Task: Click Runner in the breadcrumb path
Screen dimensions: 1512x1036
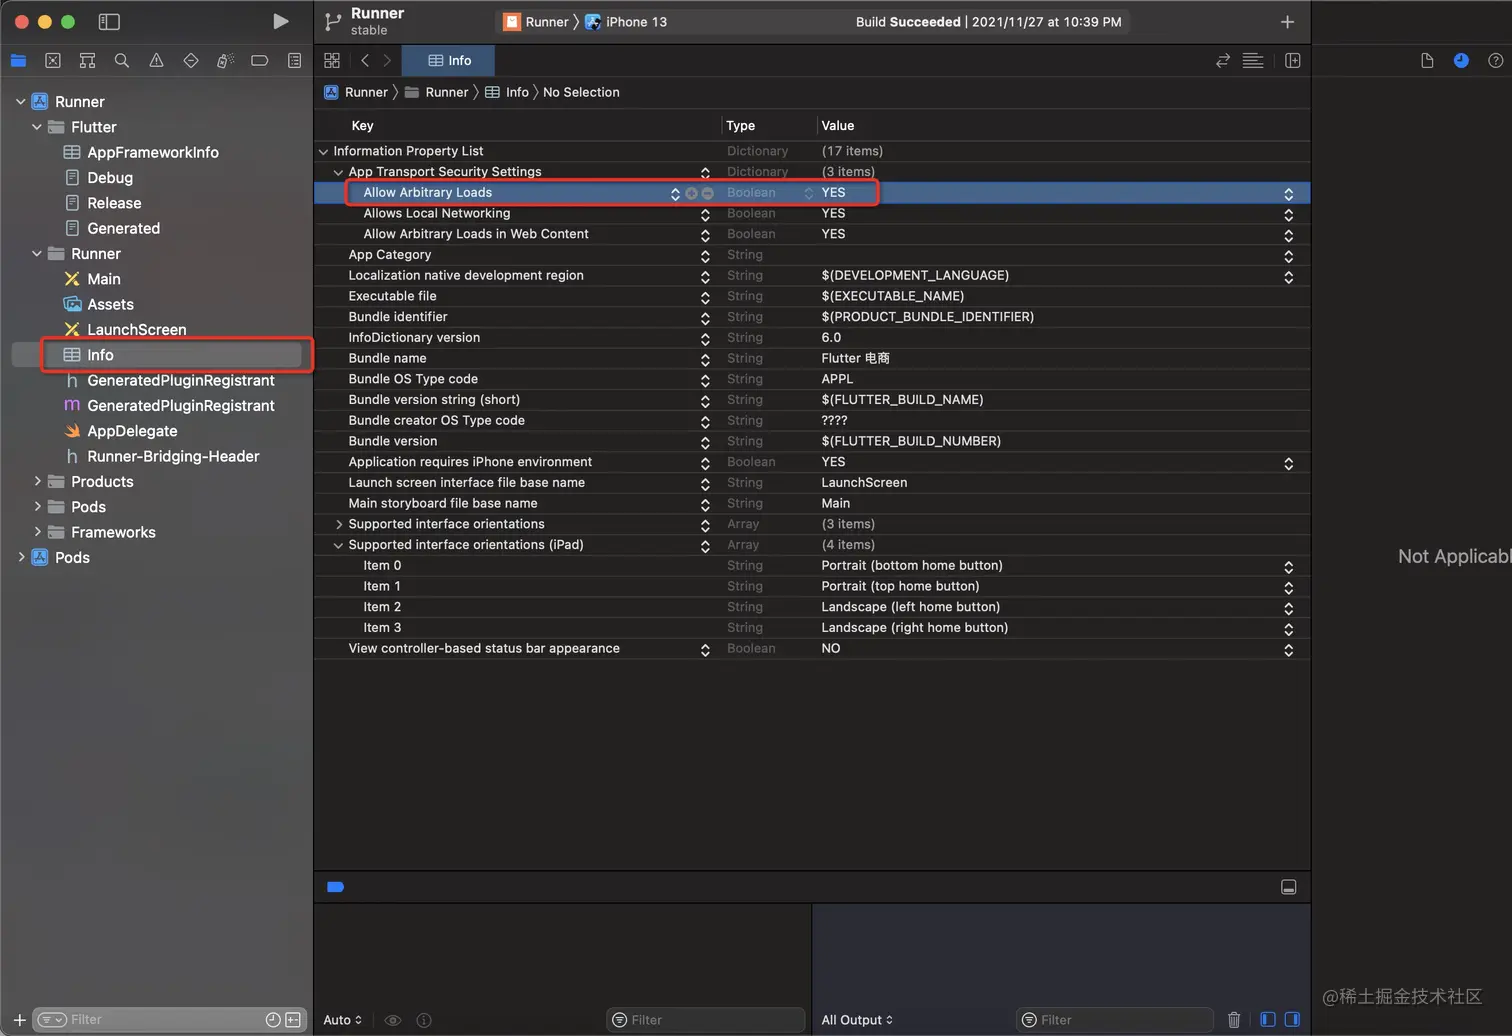Action: [366, 92]
